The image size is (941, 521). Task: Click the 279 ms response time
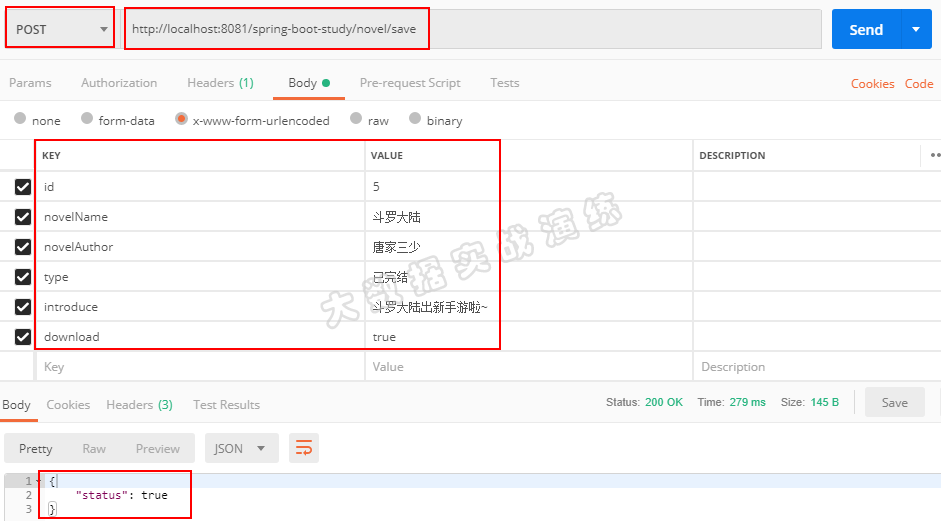coord(748,402)
